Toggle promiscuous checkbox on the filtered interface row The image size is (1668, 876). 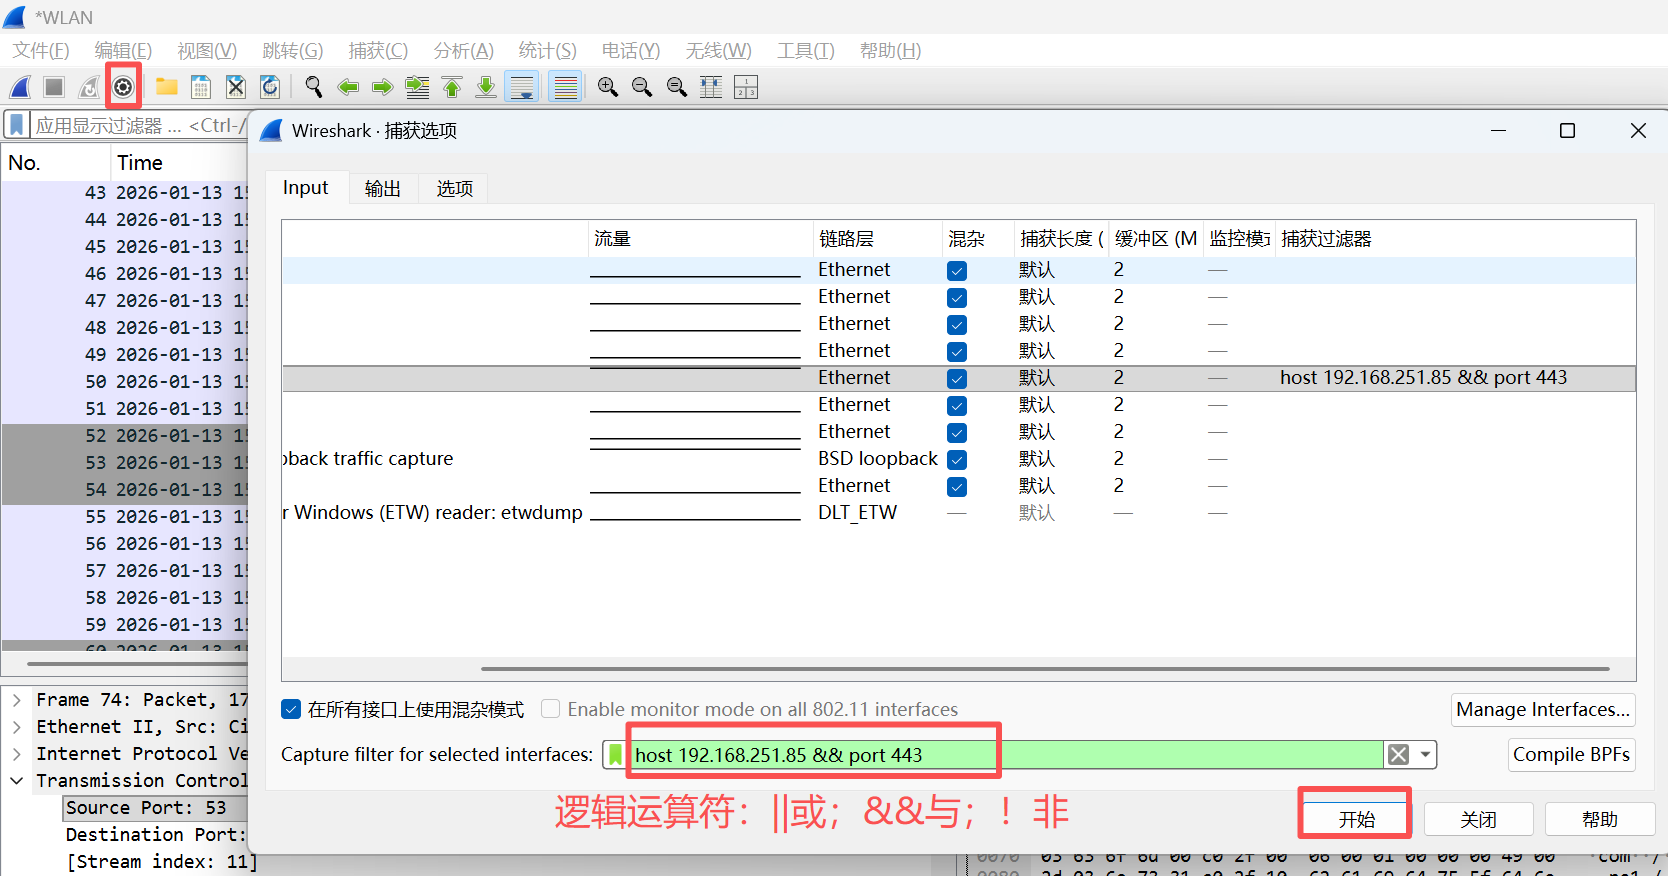(957, 378)
